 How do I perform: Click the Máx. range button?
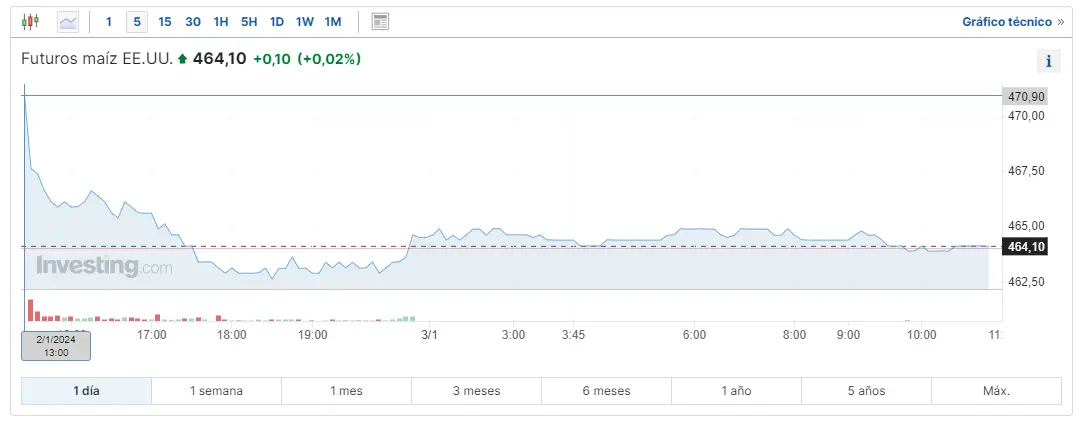(996, 391)
